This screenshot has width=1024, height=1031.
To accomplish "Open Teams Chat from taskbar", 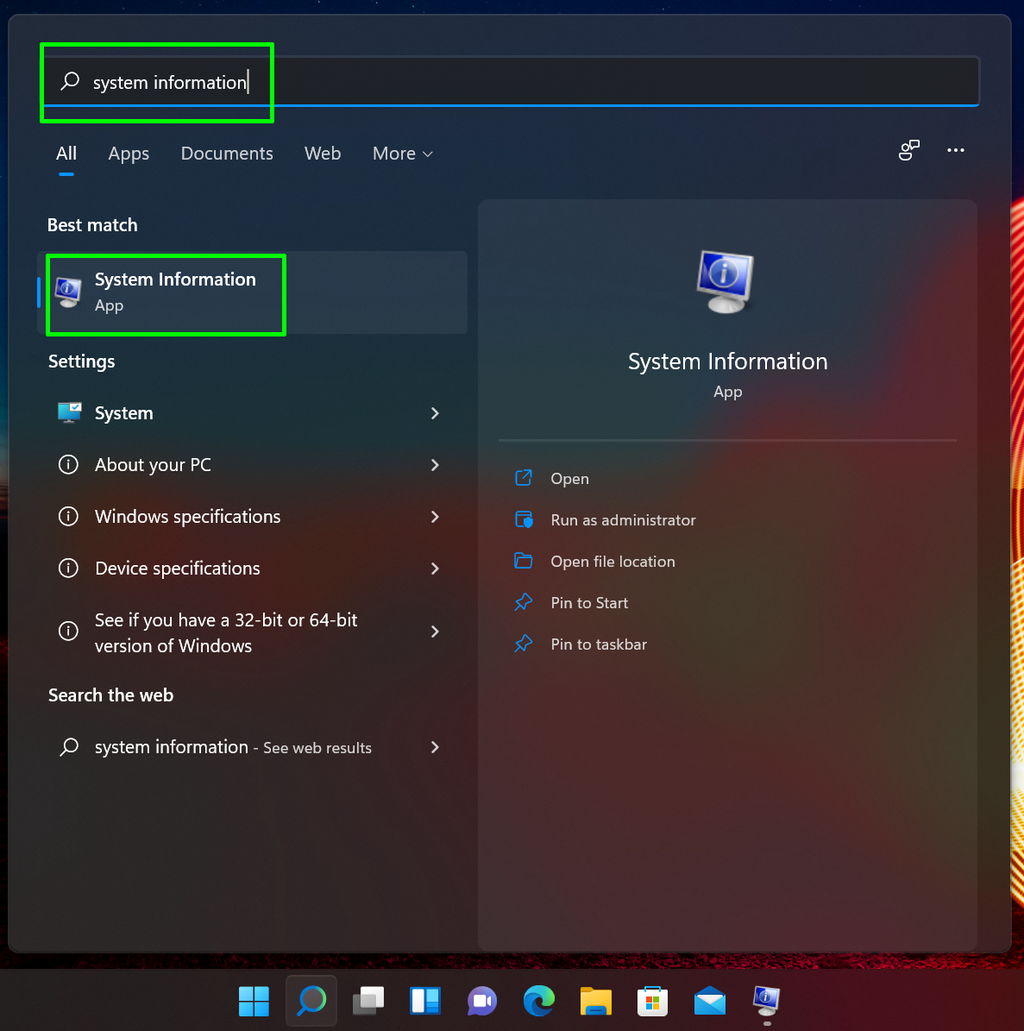I will pos(482,1001).
